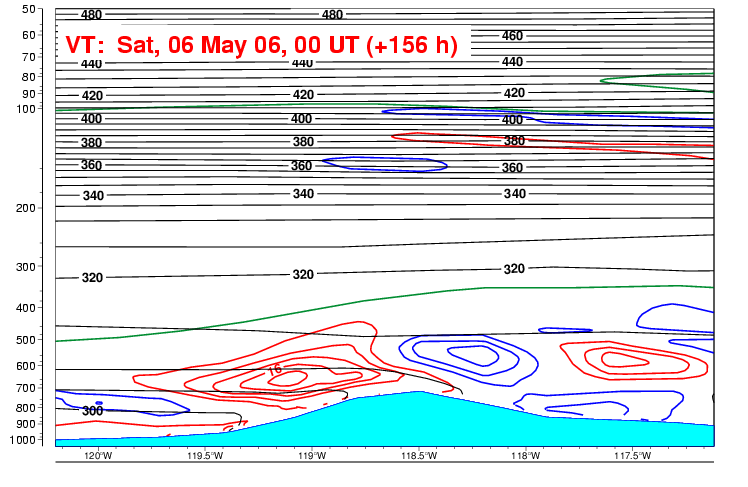Click the cyan terrain peak

(x=422, y=394)
